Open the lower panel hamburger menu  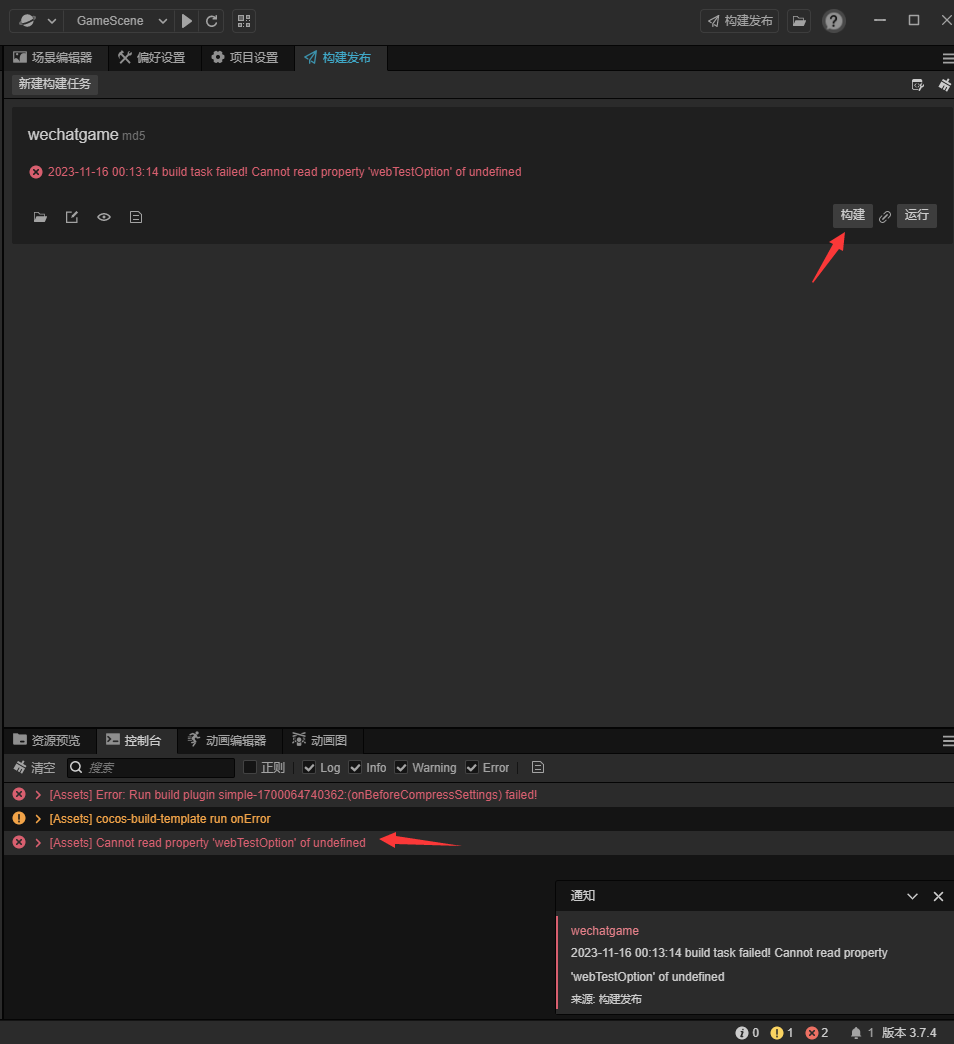(x=947, y=742)
